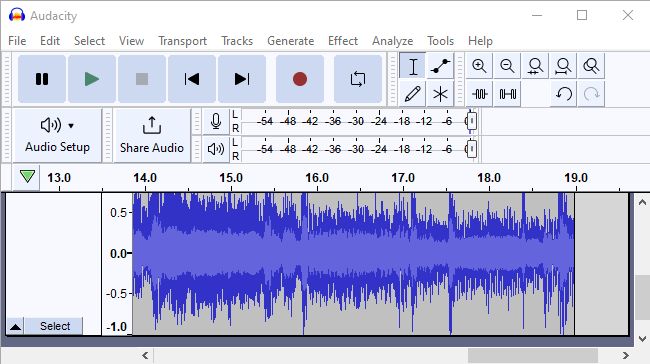Screen dimensions: 650x364
Task: Open the Edit menu
Action: 50,41
